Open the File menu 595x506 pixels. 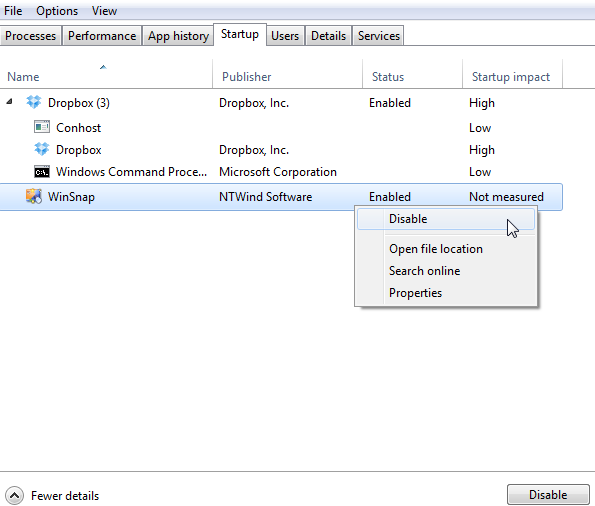pos(13,11)
